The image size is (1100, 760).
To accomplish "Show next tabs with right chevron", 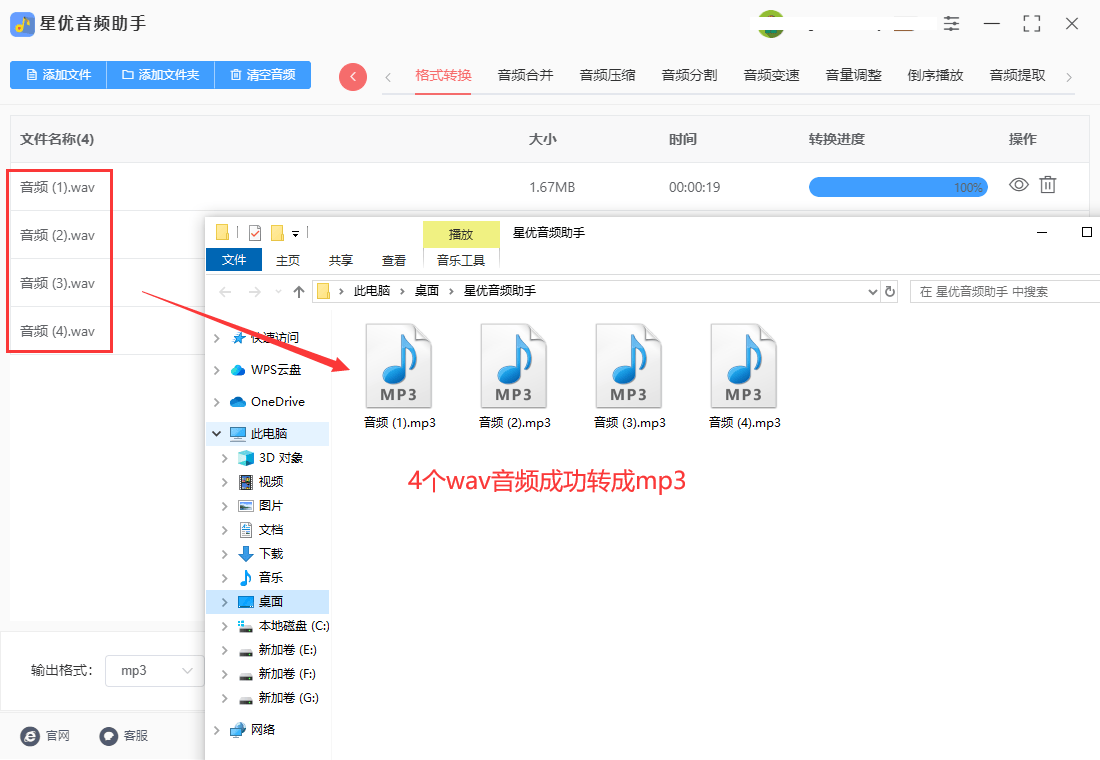I will point(1069,77).
